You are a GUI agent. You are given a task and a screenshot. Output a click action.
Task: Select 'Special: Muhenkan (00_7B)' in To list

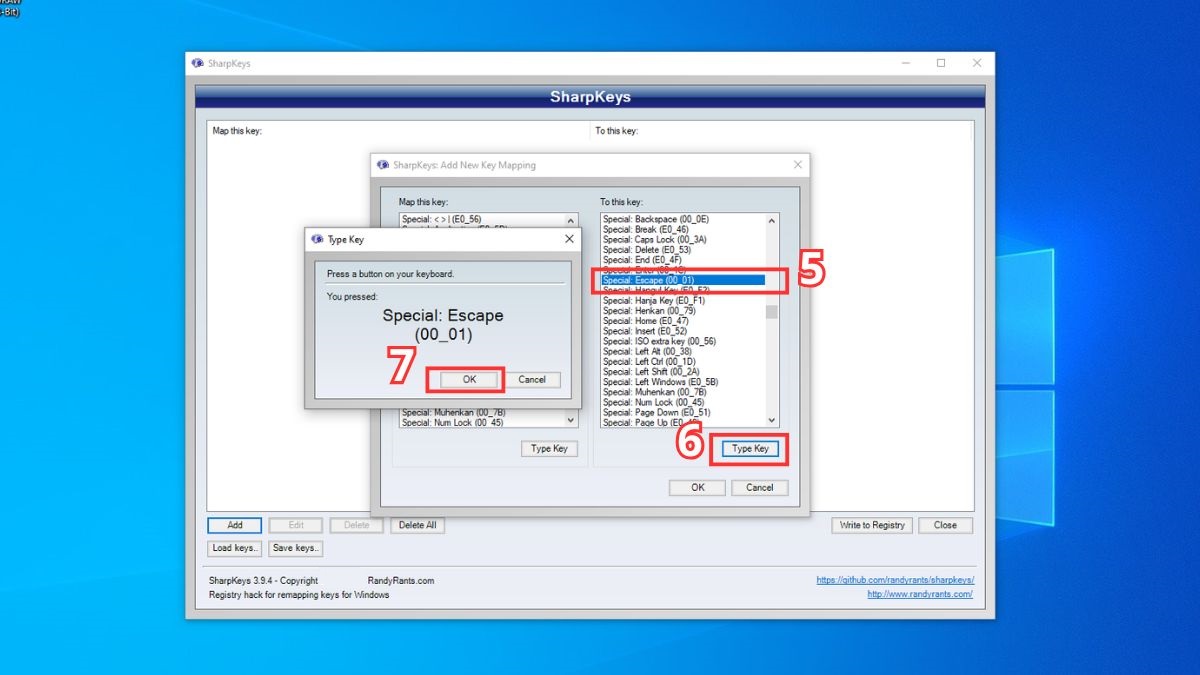point(683,392)
